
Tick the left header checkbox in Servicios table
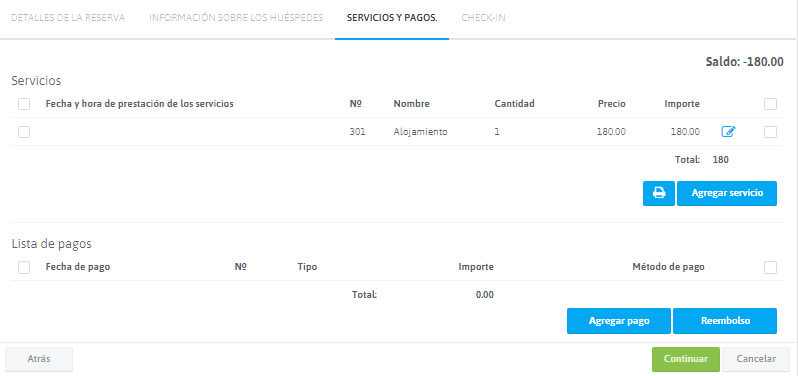tap(24, 104)
